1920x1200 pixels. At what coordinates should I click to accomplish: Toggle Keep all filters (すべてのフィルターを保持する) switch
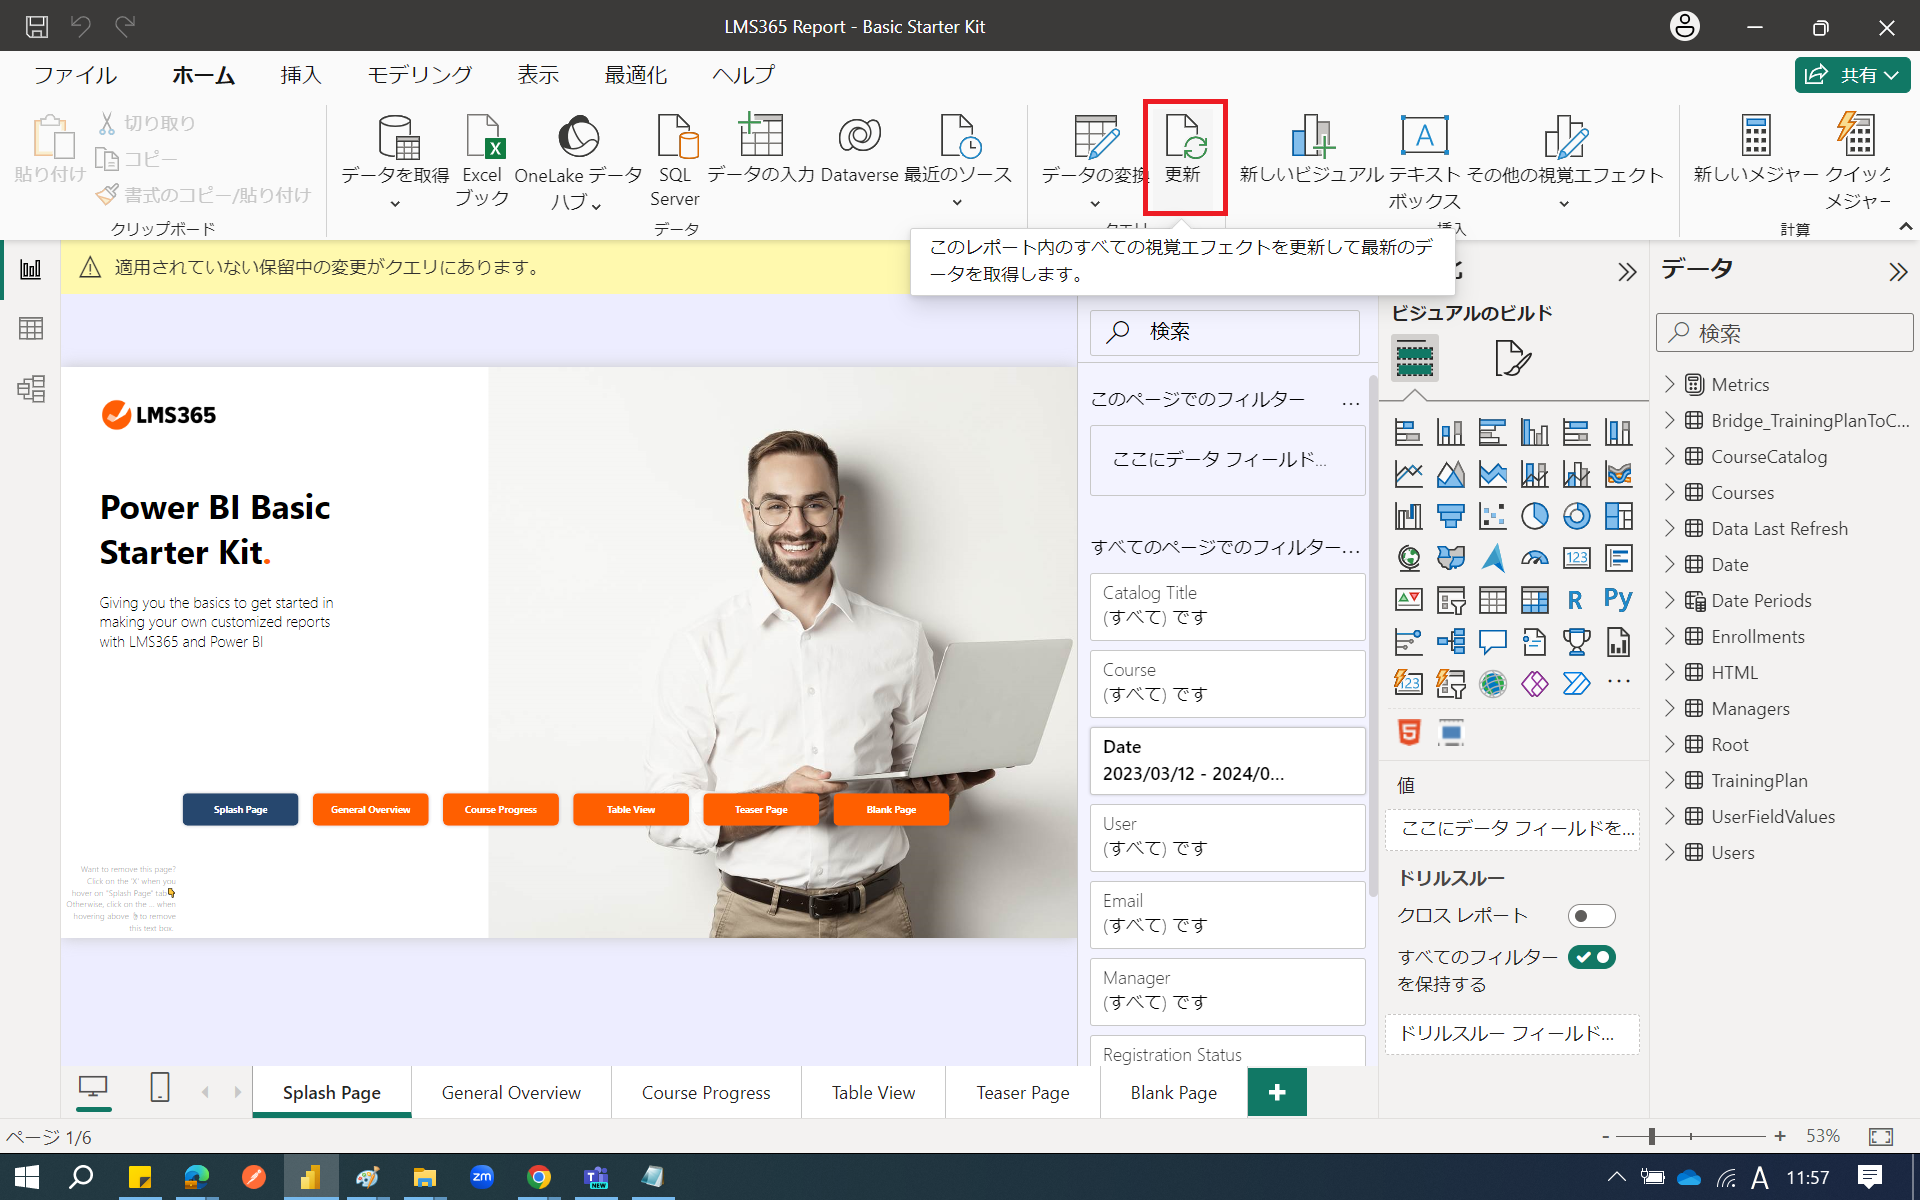pyautogui.click(x=1591, y=957)
